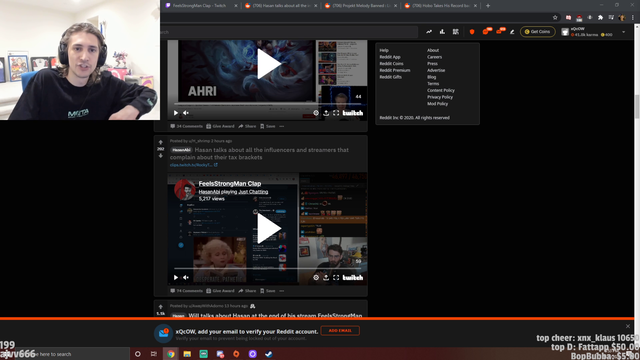Open the All bar-chart icon in Reddit header
Screen dimensions: 640x360
[x=442, y=31]
